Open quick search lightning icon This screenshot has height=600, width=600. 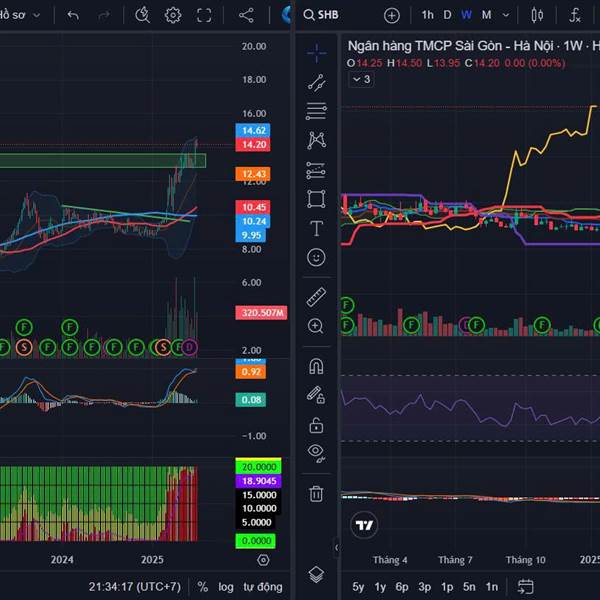click(142, 15)
